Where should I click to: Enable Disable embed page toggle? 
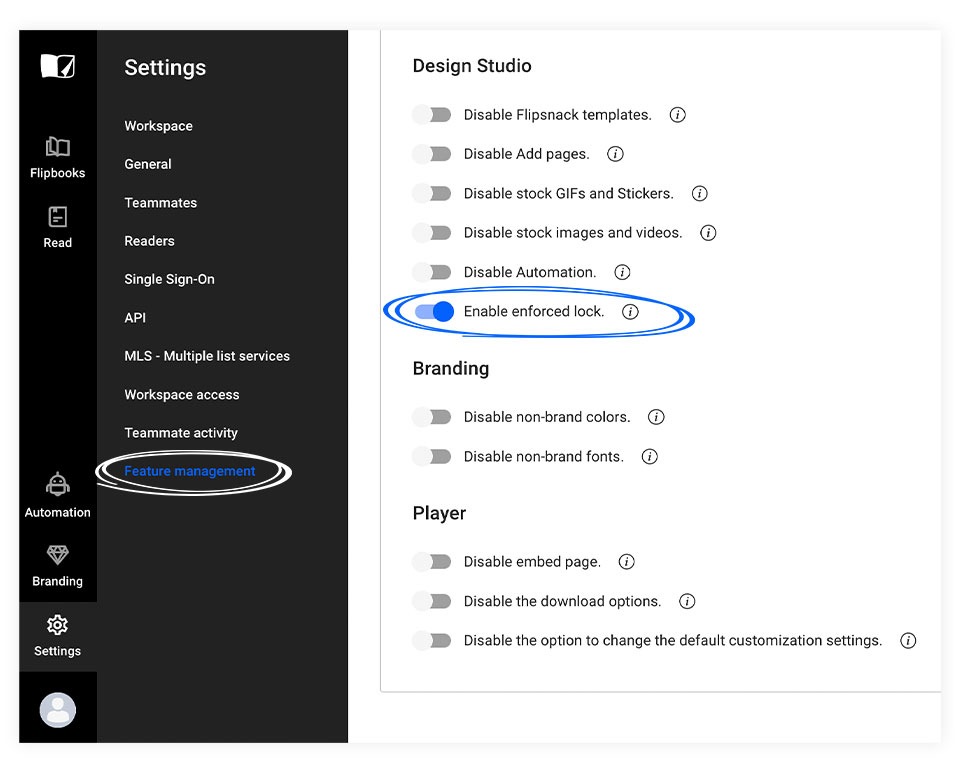click(432, 561)
